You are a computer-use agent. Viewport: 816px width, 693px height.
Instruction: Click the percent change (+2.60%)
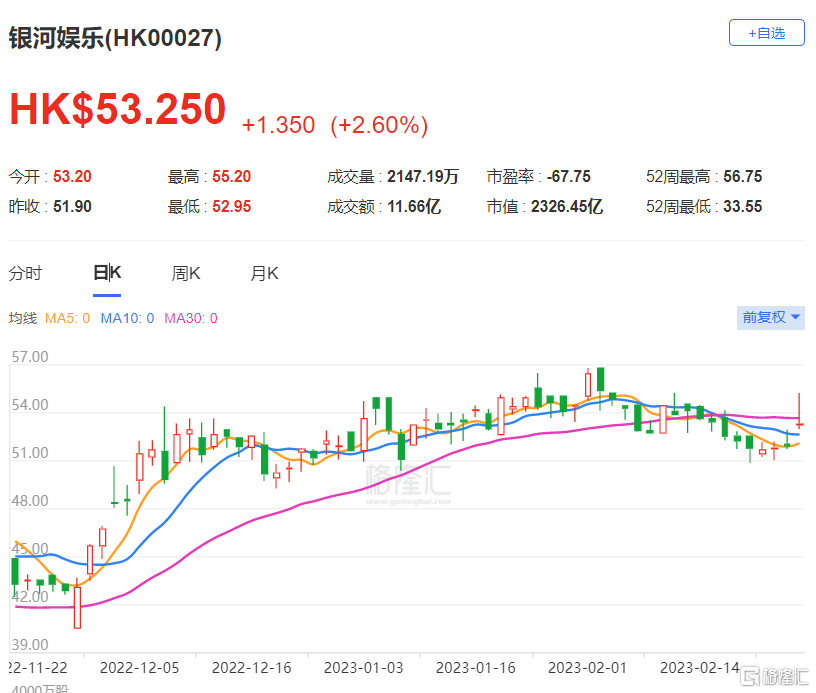379,125
